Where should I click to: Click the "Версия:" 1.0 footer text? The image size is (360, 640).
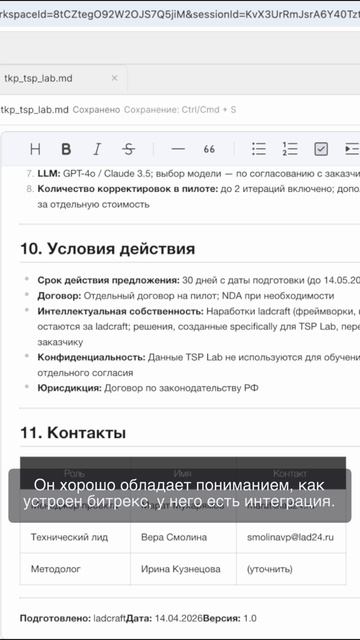tap(230, 618)
